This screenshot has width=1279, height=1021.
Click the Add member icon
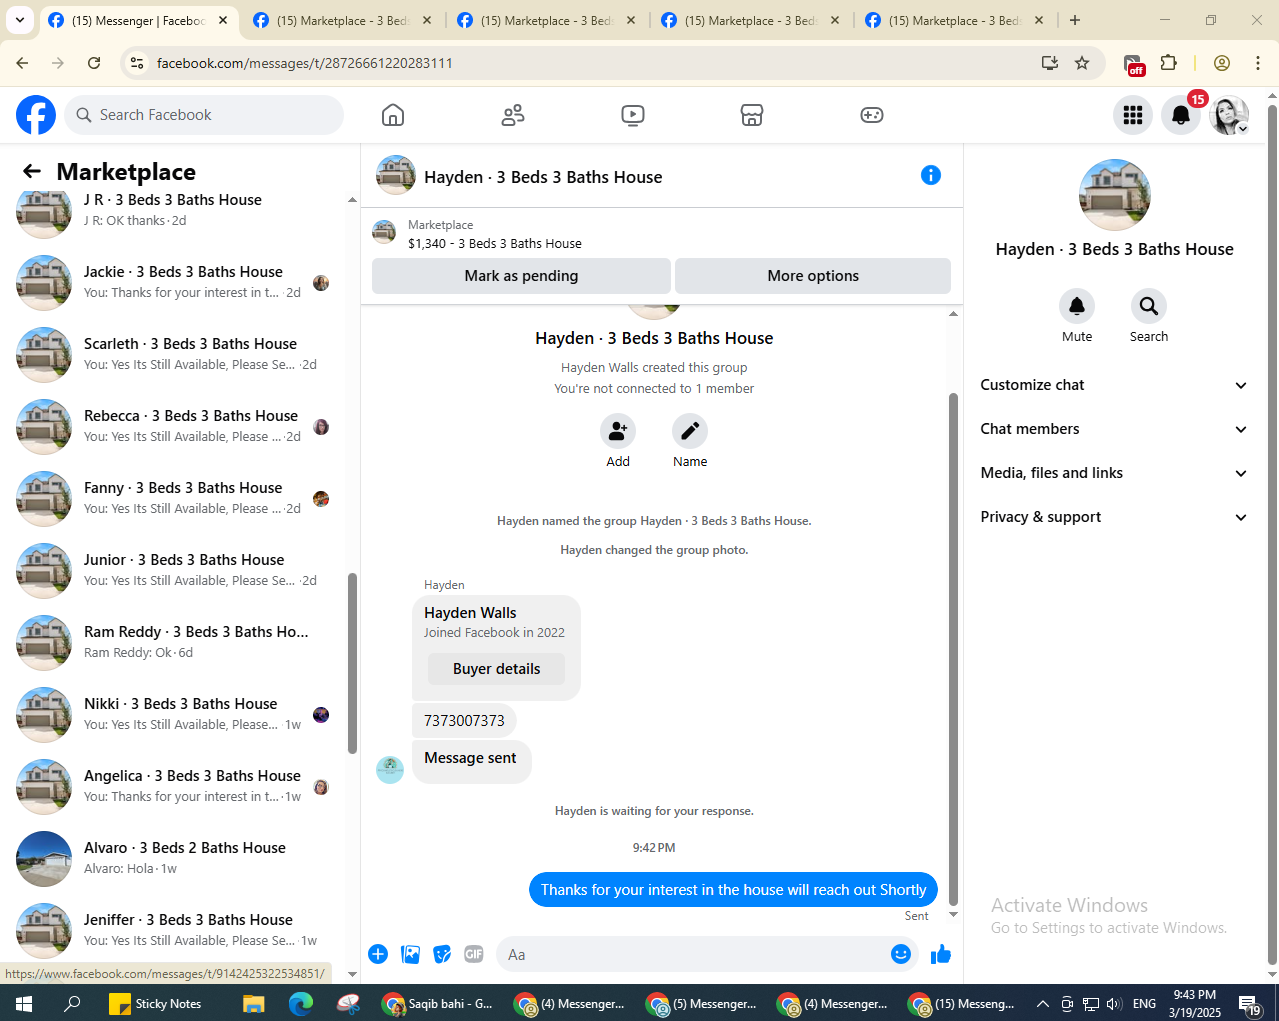[618, 431]
